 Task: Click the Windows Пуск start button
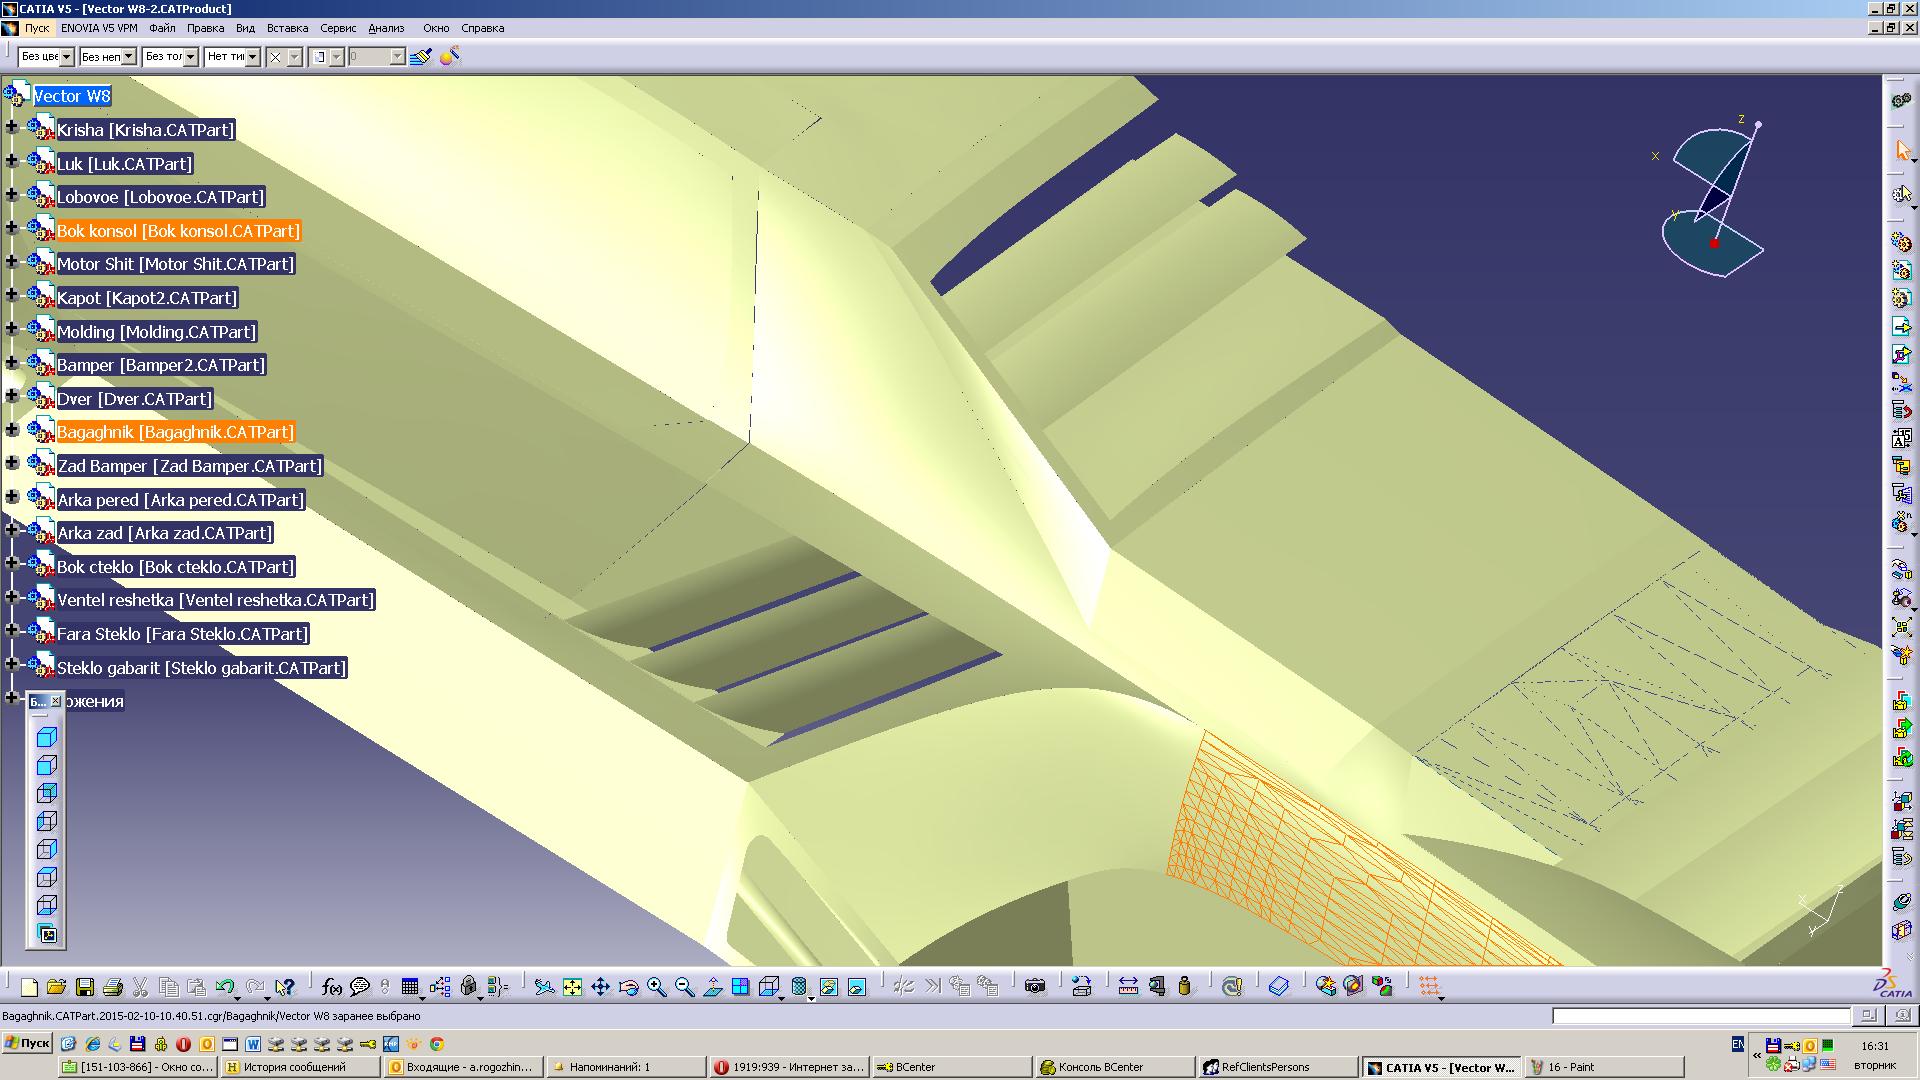click(x=27, y=1043)
